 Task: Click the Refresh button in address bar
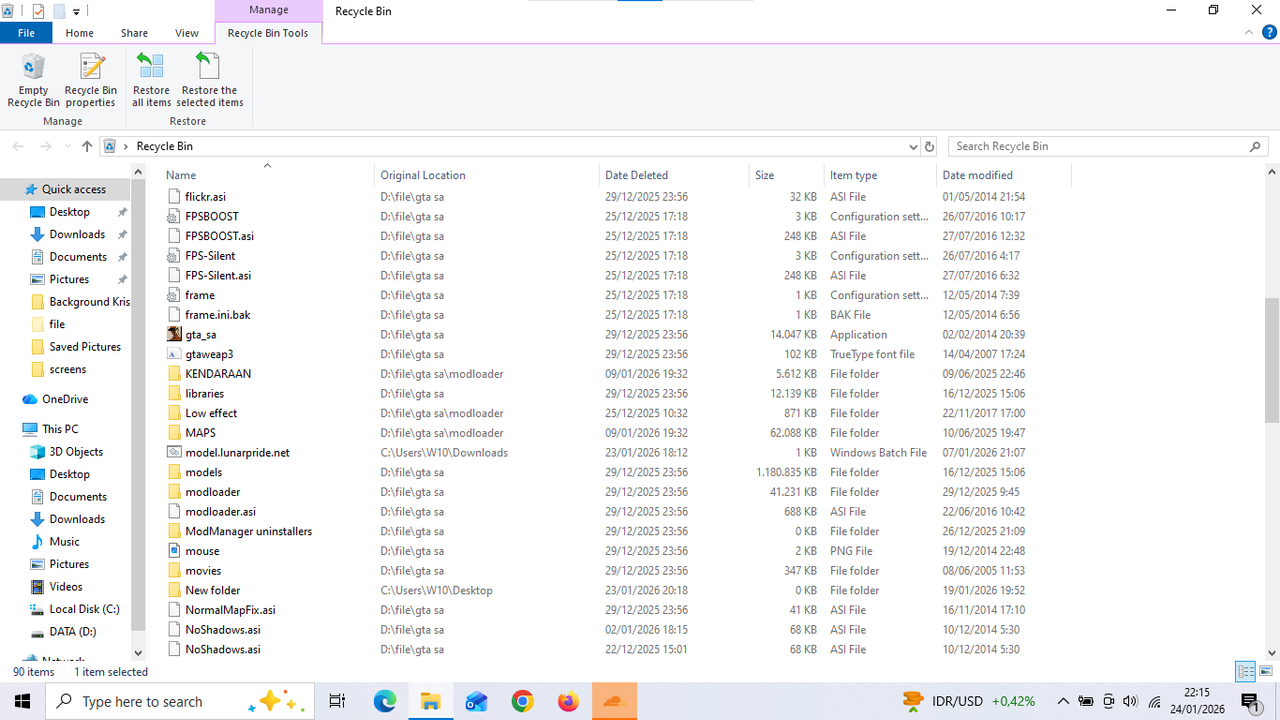click(x=929, y=146)
